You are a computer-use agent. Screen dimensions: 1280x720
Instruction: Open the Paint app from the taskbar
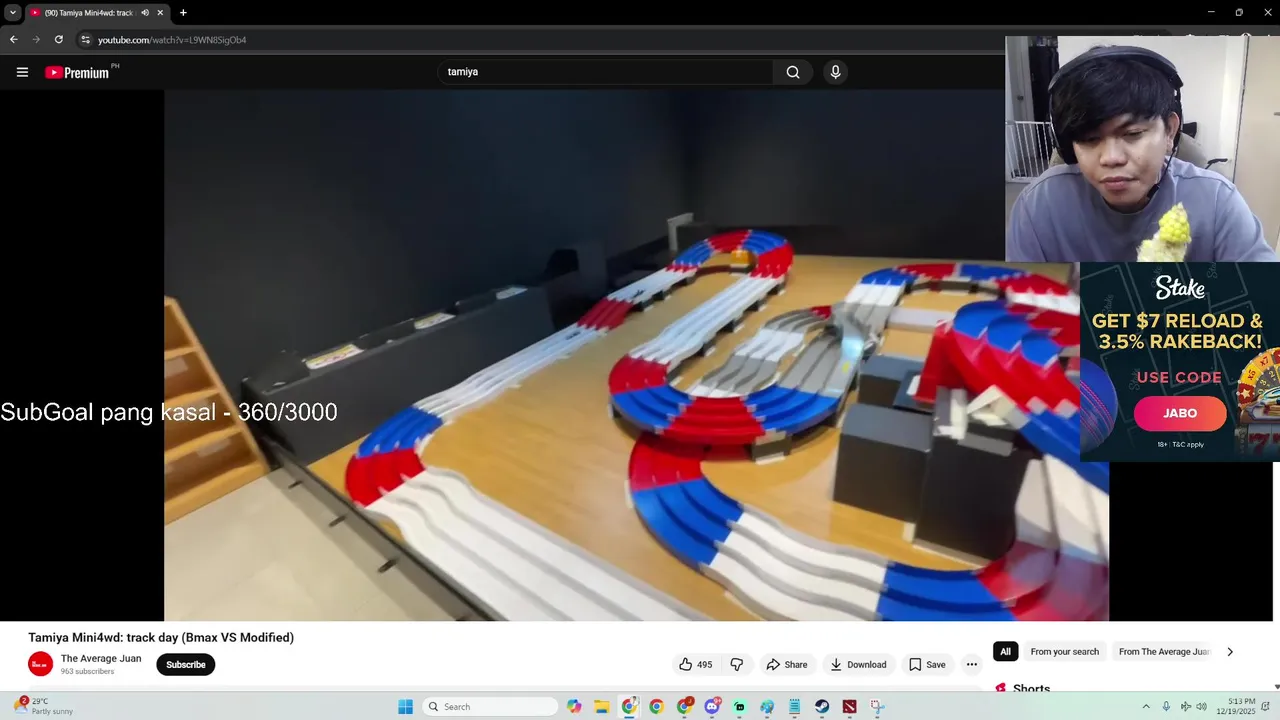click(767, 707)
